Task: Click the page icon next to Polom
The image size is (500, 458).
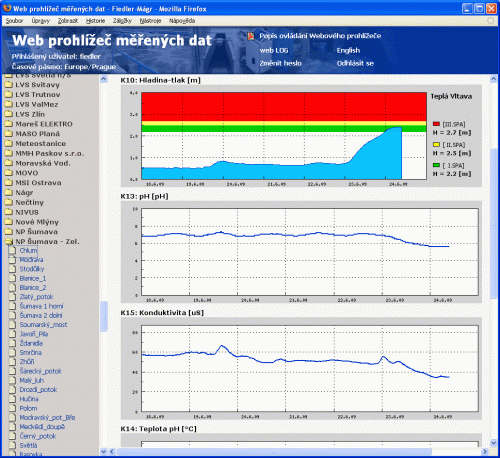Action: click(x=12, y=408)
